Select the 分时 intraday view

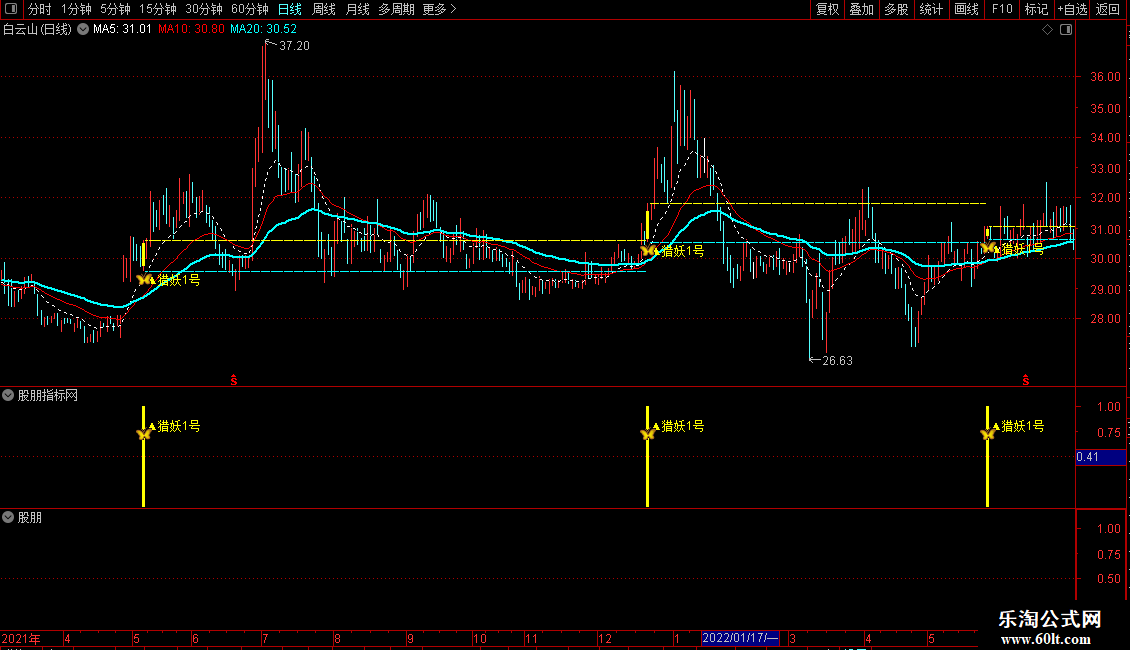click(x=40, y=9)
